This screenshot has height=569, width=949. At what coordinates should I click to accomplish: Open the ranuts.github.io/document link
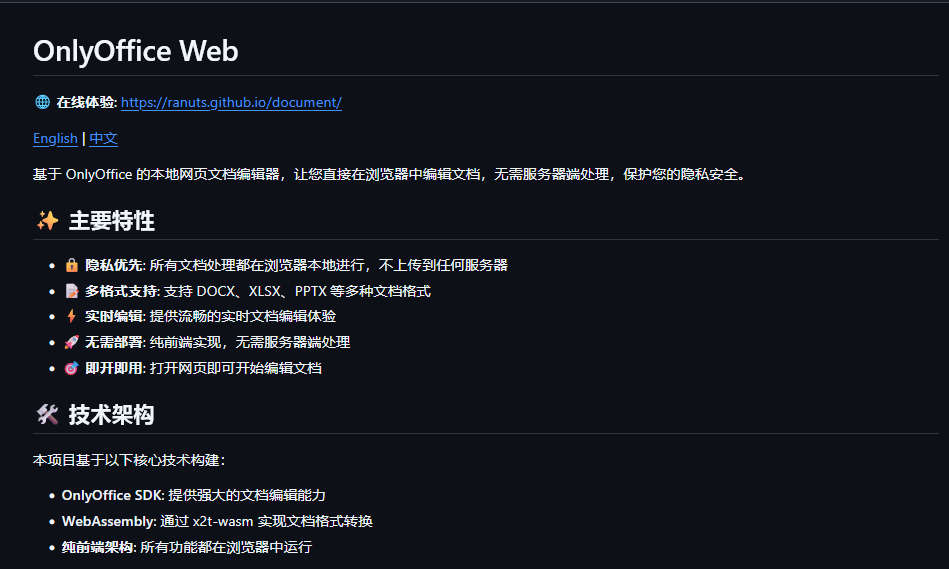click(x=231, y=102)
